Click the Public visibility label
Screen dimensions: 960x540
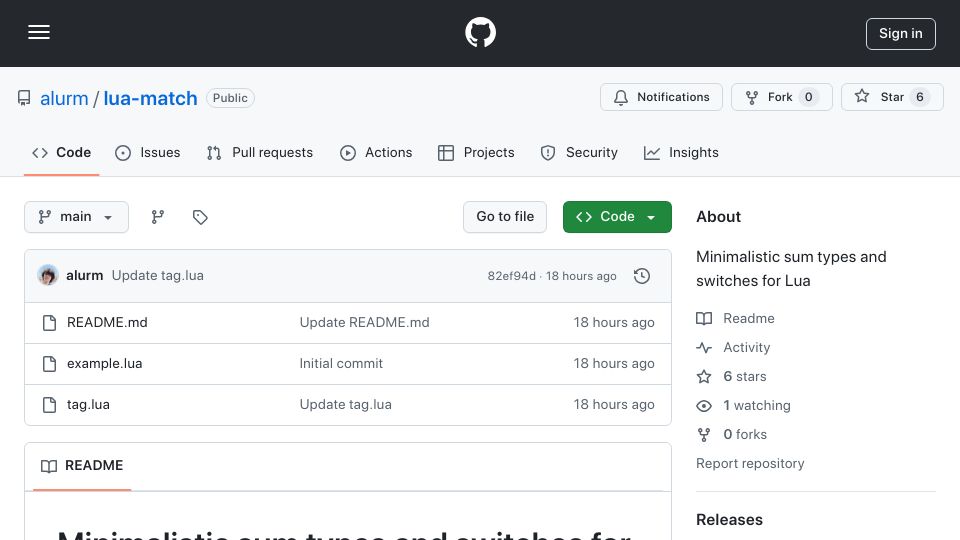coord(230,98)
